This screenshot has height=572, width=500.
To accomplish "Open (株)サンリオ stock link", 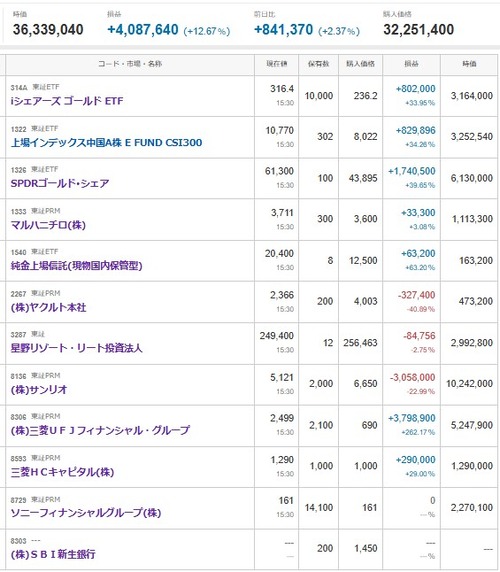I will (x=39, y=390).
